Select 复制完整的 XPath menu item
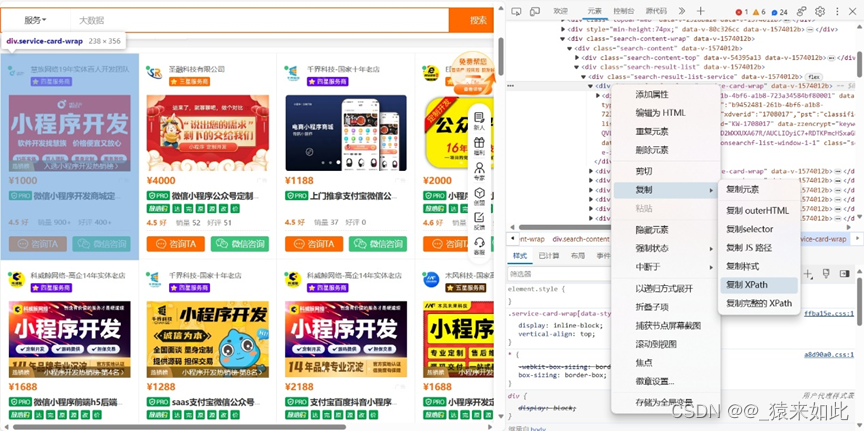 tap(759, 304)
